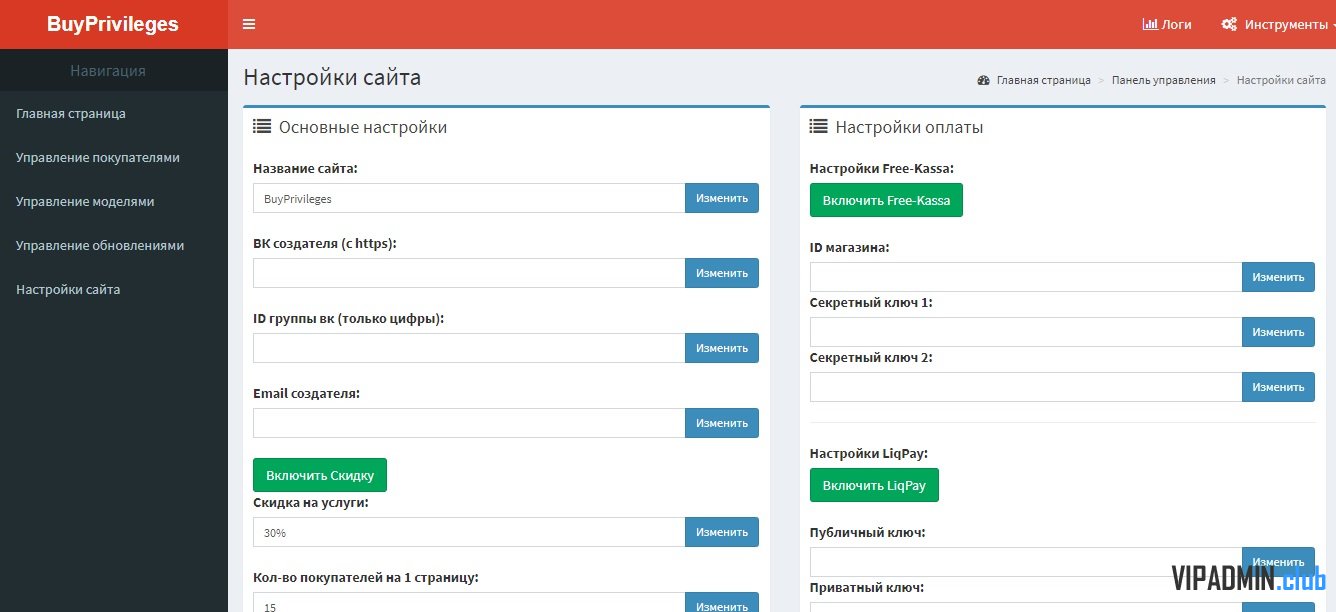Click Изменить for Скидка на услуги
1336x612 pixels.
[722, 532]
